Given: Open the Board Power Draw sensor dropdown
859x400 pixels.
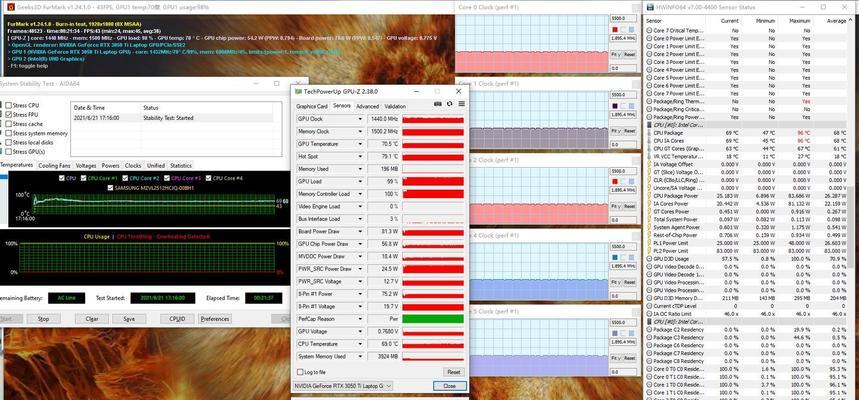Looking at the screenshot, I should pos(360,231).
